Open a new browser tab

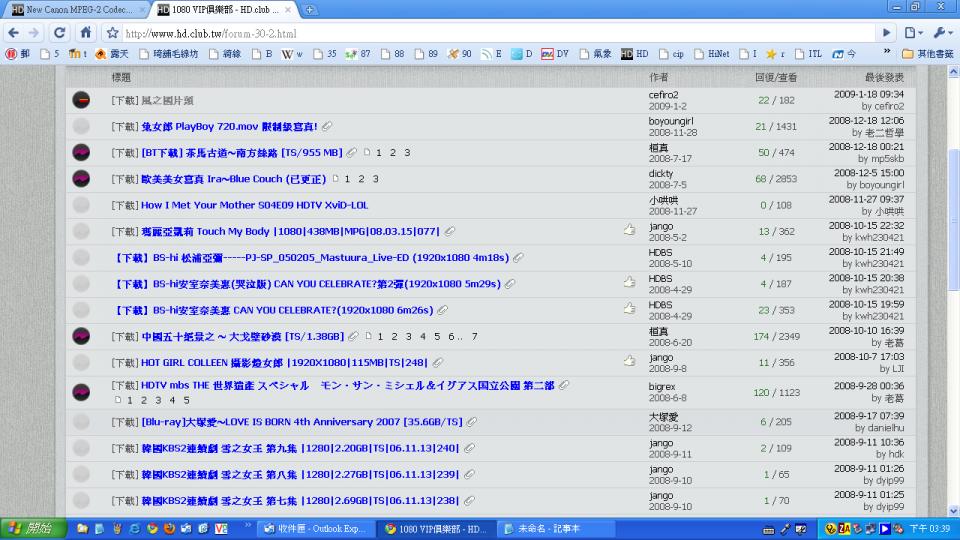click(x=310, y=10)
